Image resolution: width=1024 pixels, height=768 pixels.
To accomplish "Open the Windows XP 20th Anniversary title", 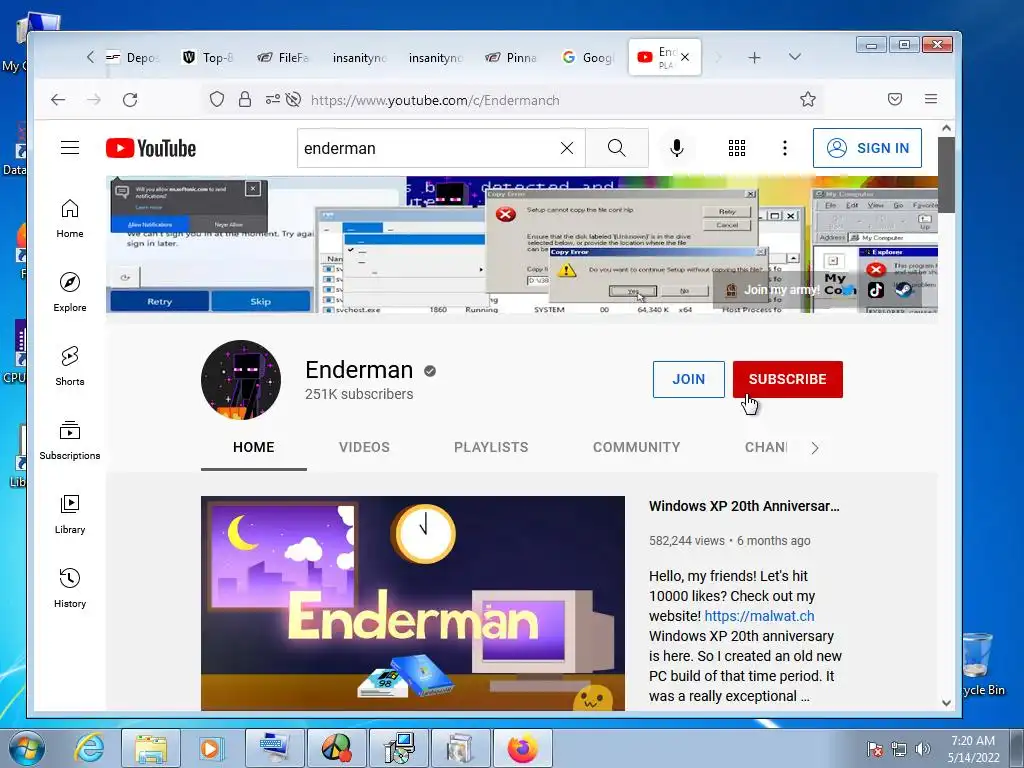I will [744, 506].
